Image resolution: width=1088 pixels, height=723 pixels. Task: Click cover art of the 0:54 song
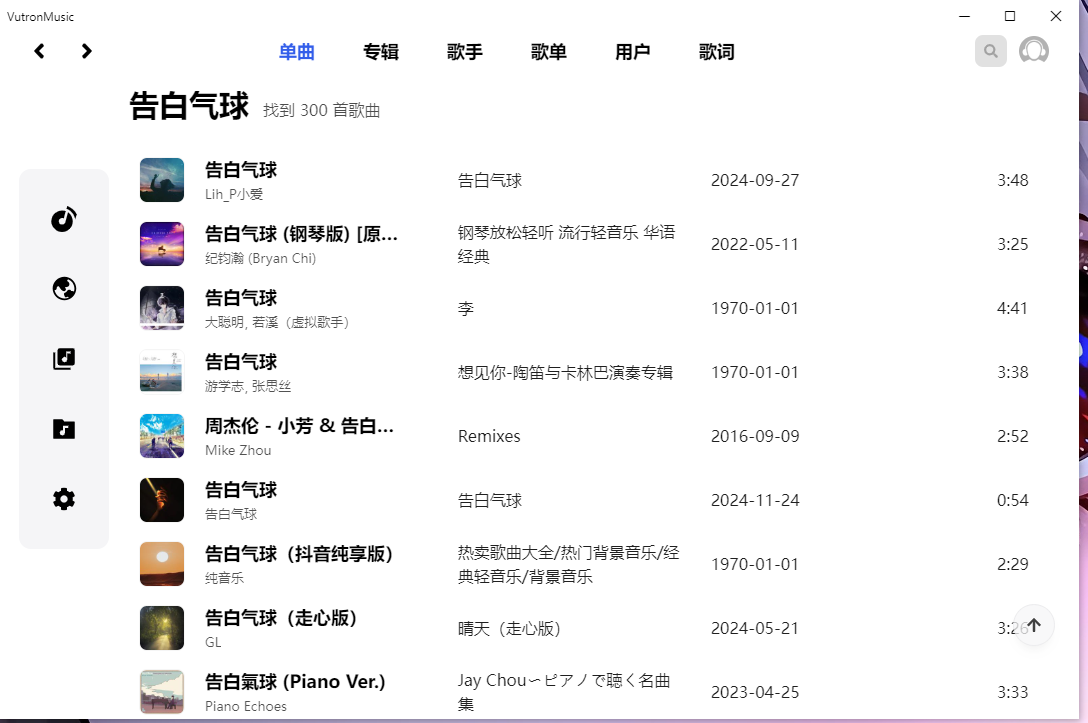point(162,500)
